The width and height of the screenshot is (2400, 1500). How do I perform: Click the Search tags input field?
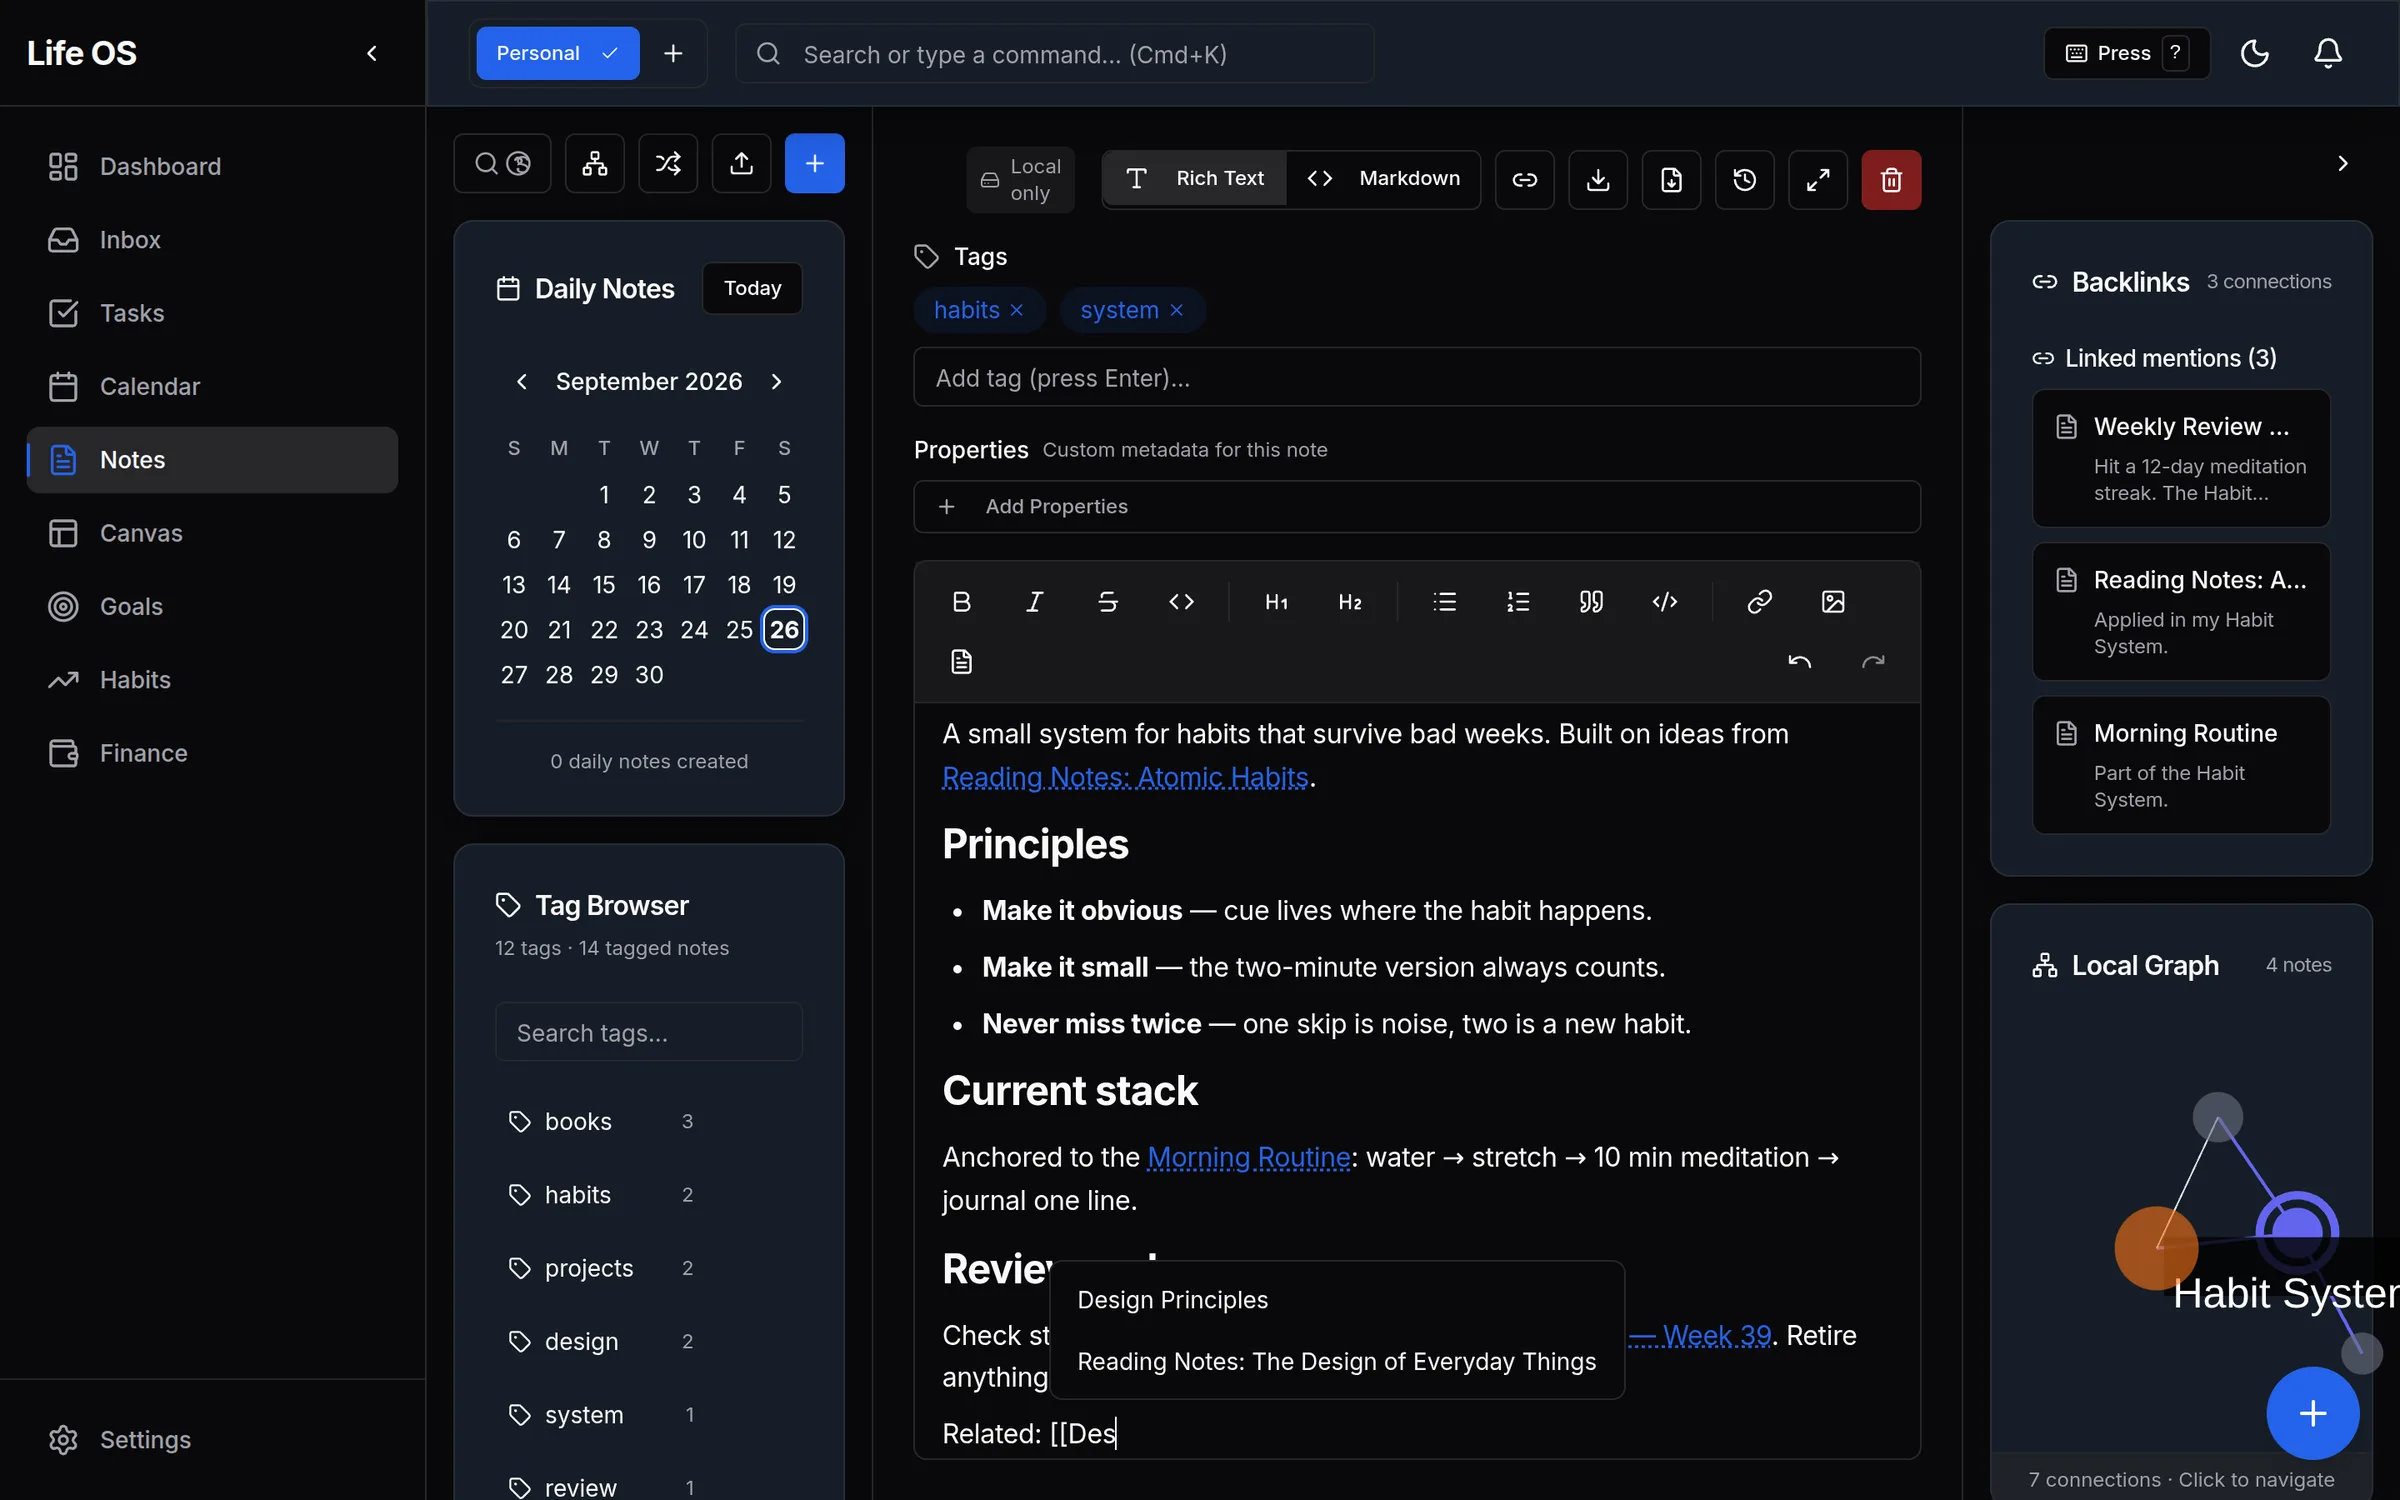point(648,1032)
